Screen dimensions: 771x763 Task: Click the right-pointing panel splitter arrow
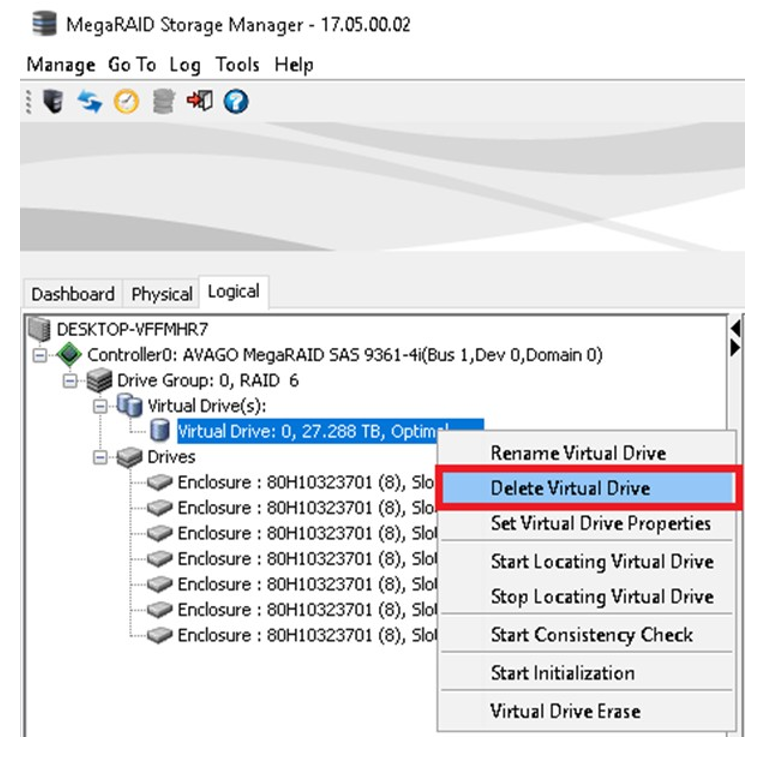(736, 348)
